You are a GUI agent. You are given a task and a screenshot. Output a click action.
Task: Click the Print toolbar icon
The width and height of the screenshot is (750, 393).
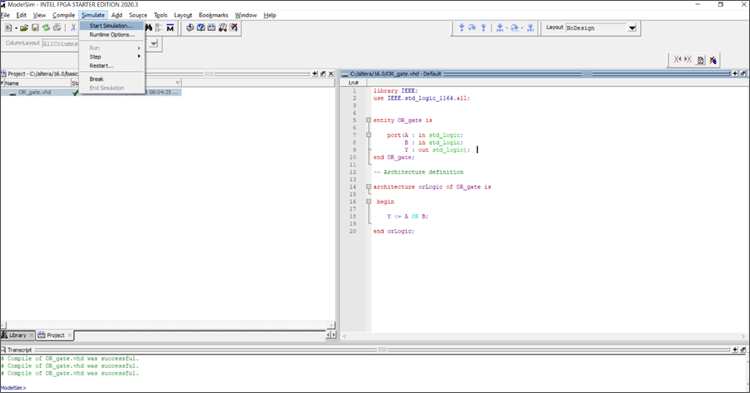tap(56, 28)
